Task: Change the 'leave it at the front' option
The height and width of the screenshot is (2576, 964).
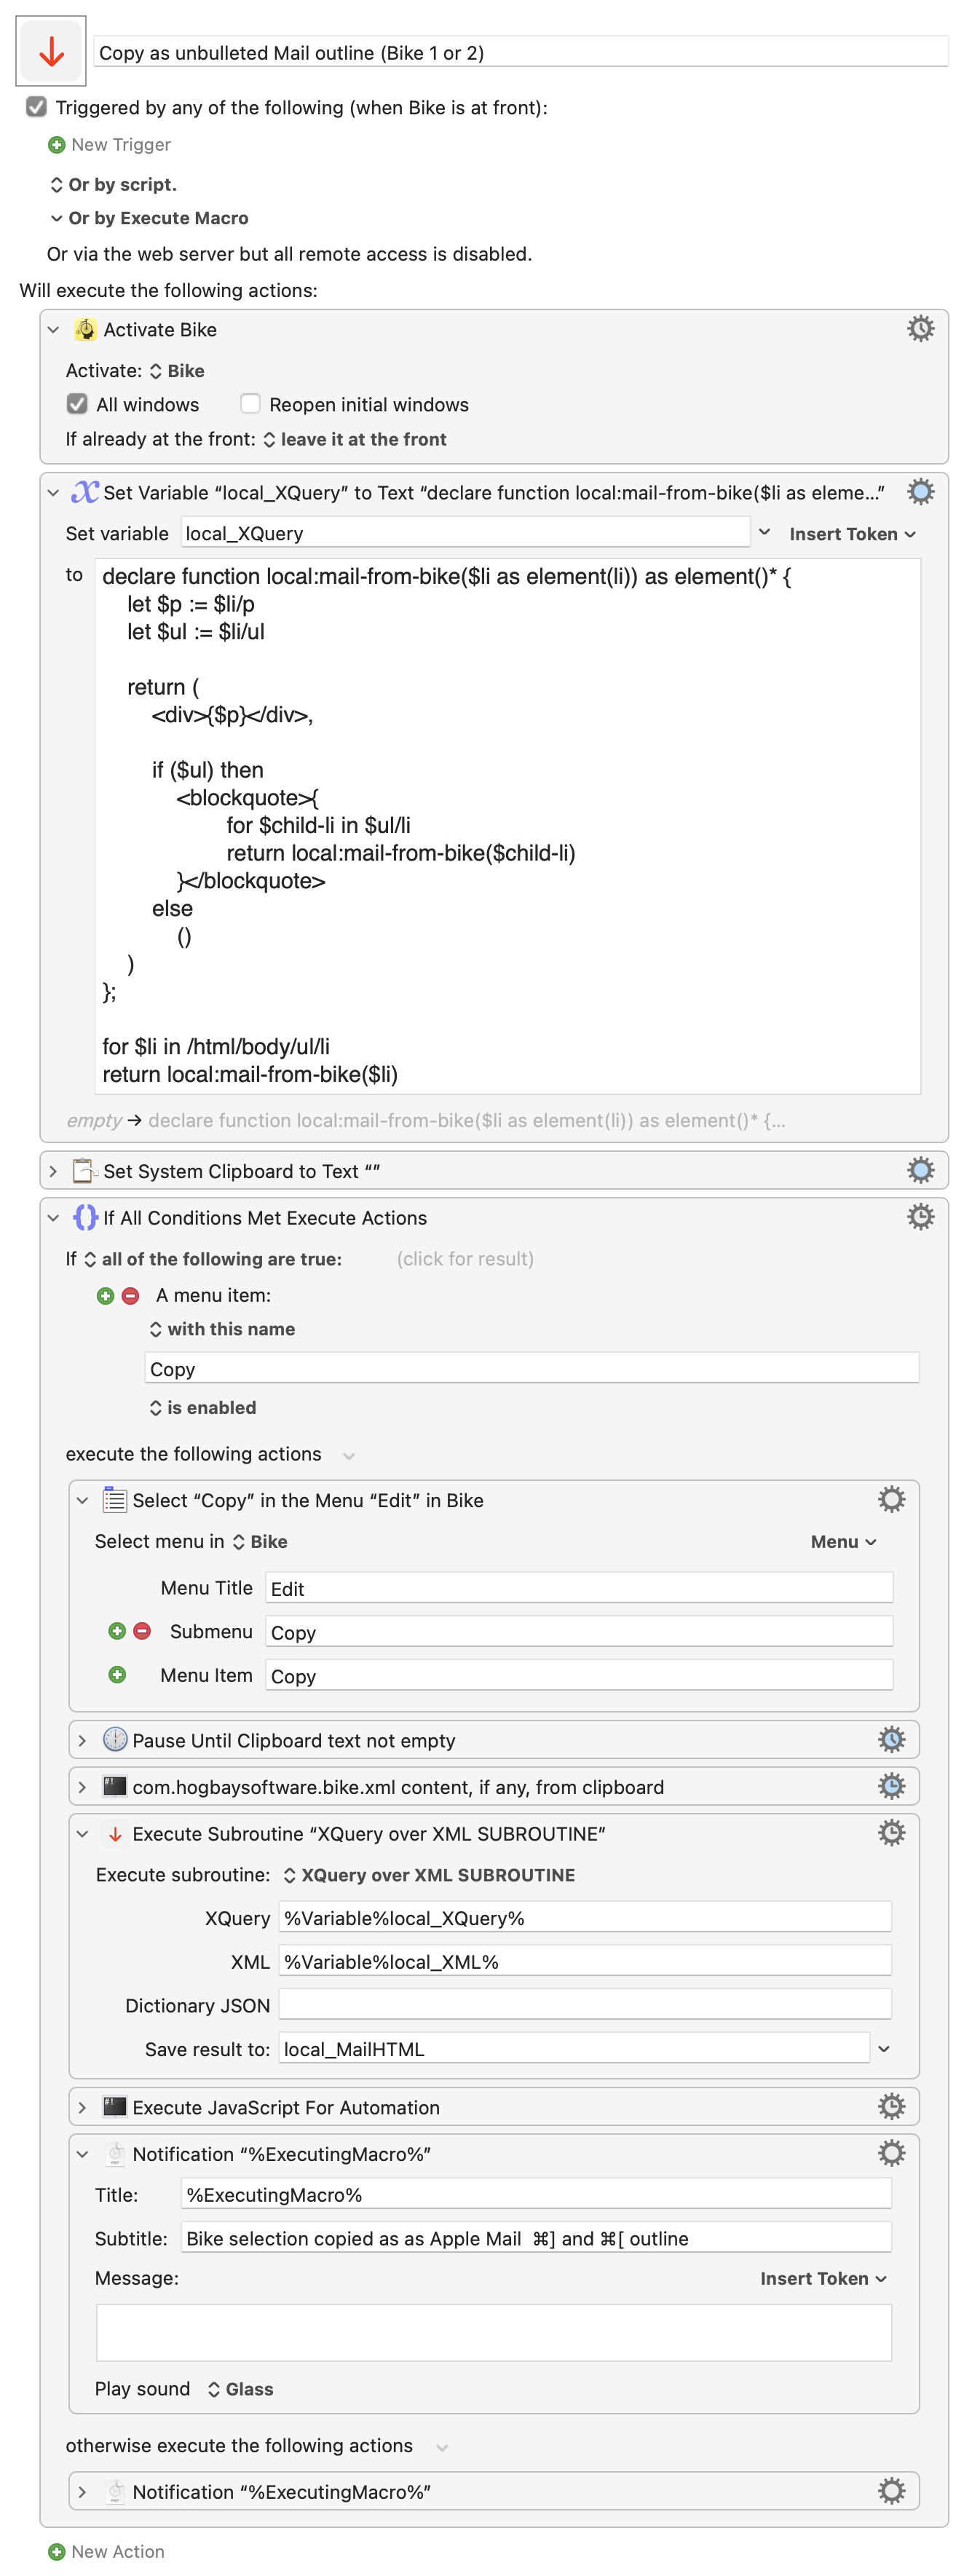Action: tap(354, 439)
